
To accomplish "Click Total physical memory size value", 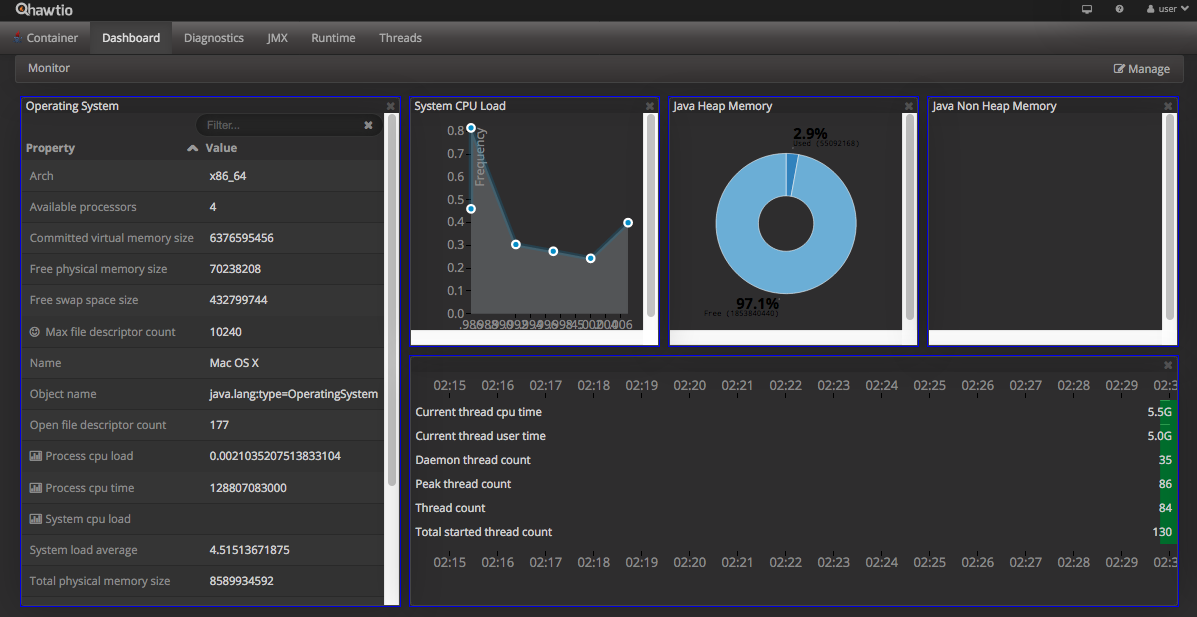I will pos(241,581).
